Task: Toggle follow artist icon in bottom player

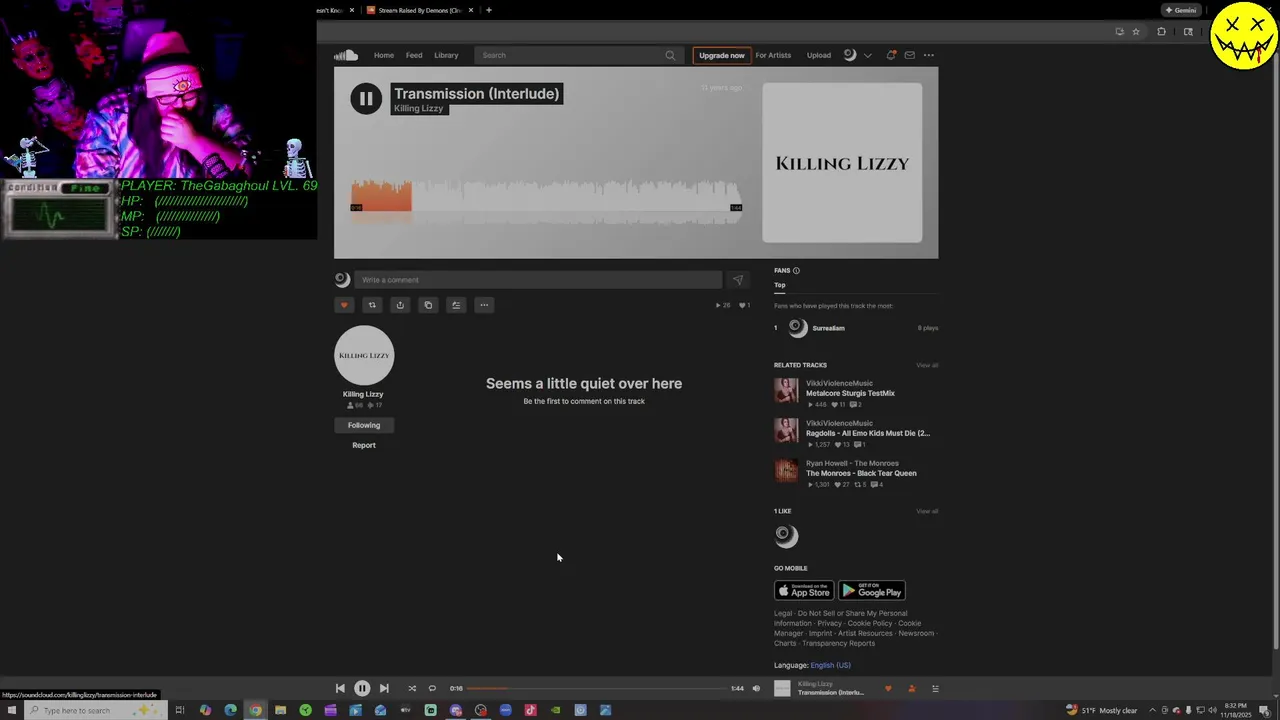Action: point(911,688)
